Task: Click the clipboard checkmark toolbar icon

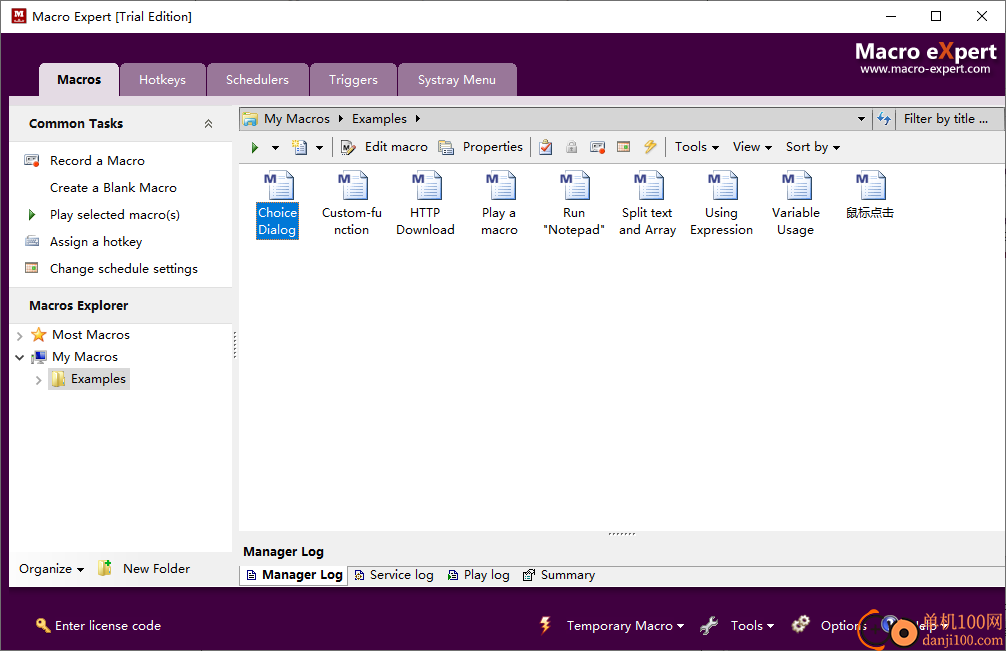Action: coord(546,147)
